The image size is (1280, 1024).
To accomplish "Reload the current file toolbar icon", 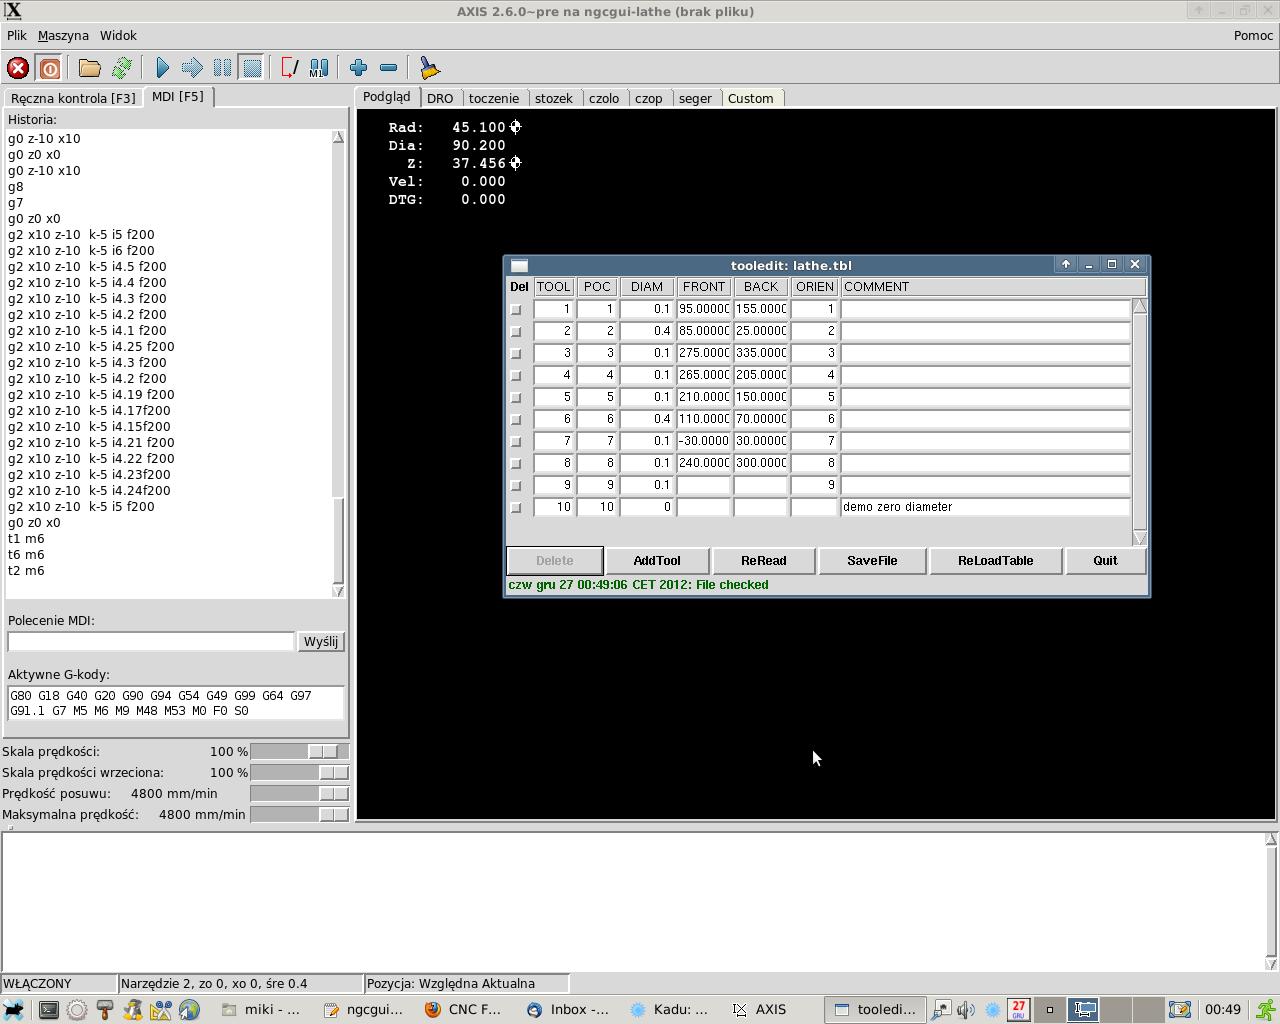I will tap(122, 68).
